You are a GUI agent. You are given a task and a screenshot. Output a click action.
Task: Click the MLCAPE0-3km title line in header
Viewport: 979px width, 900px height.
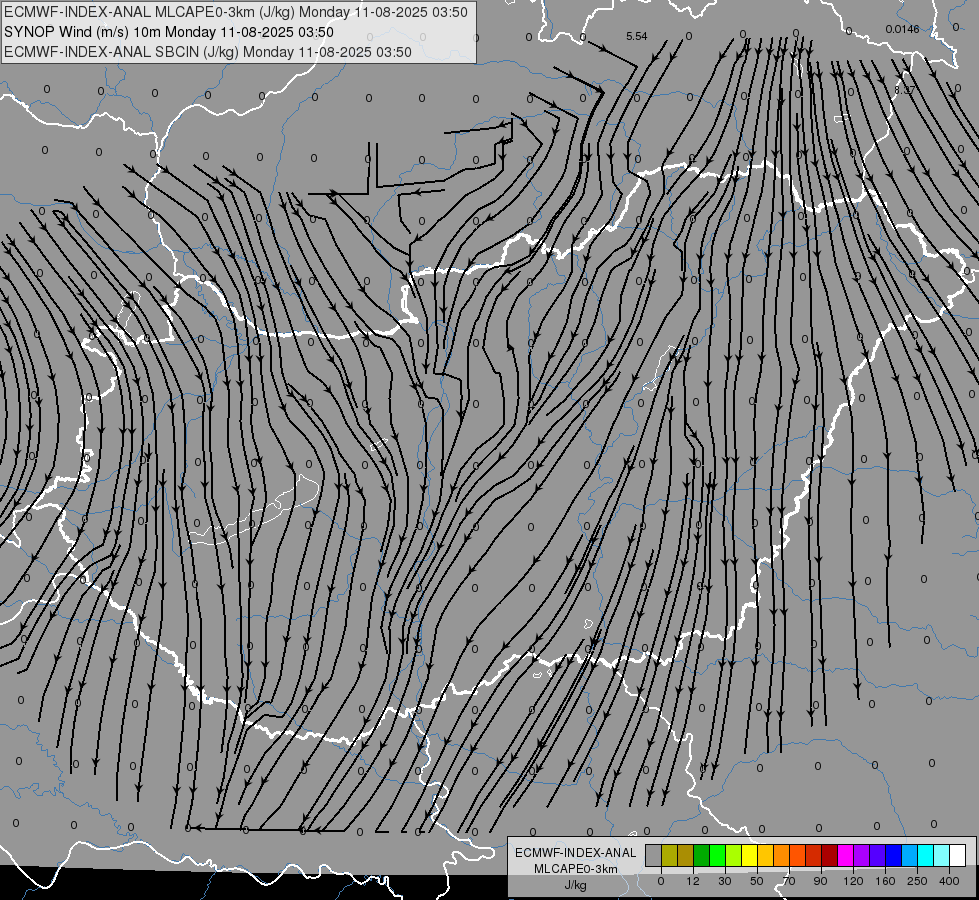point(236,12)
